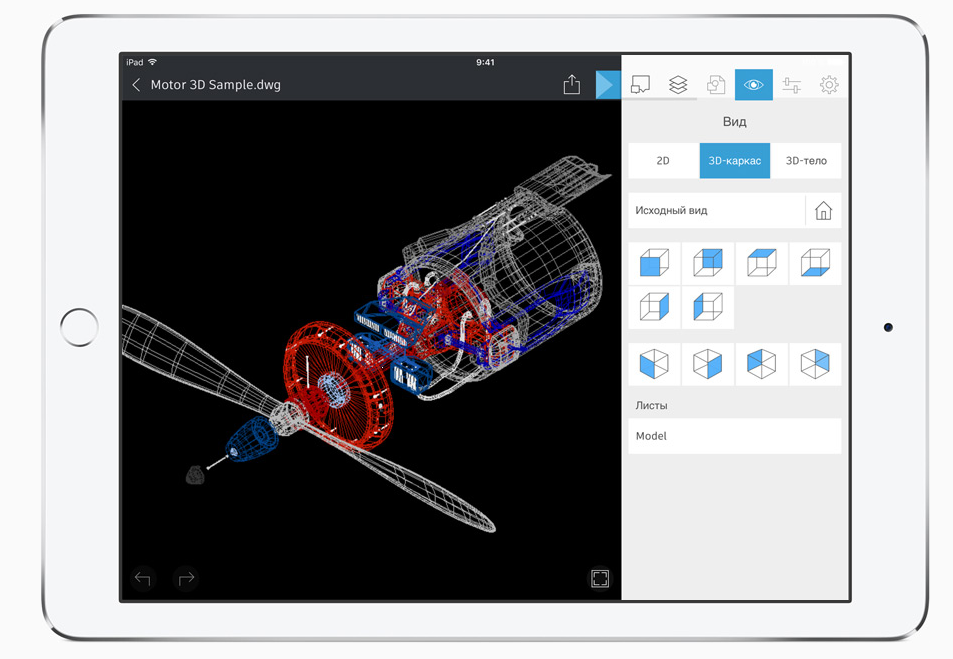953x659 pixels.
Task: Select isometric view with upper-left faces blue
Action: pos(762,364)
